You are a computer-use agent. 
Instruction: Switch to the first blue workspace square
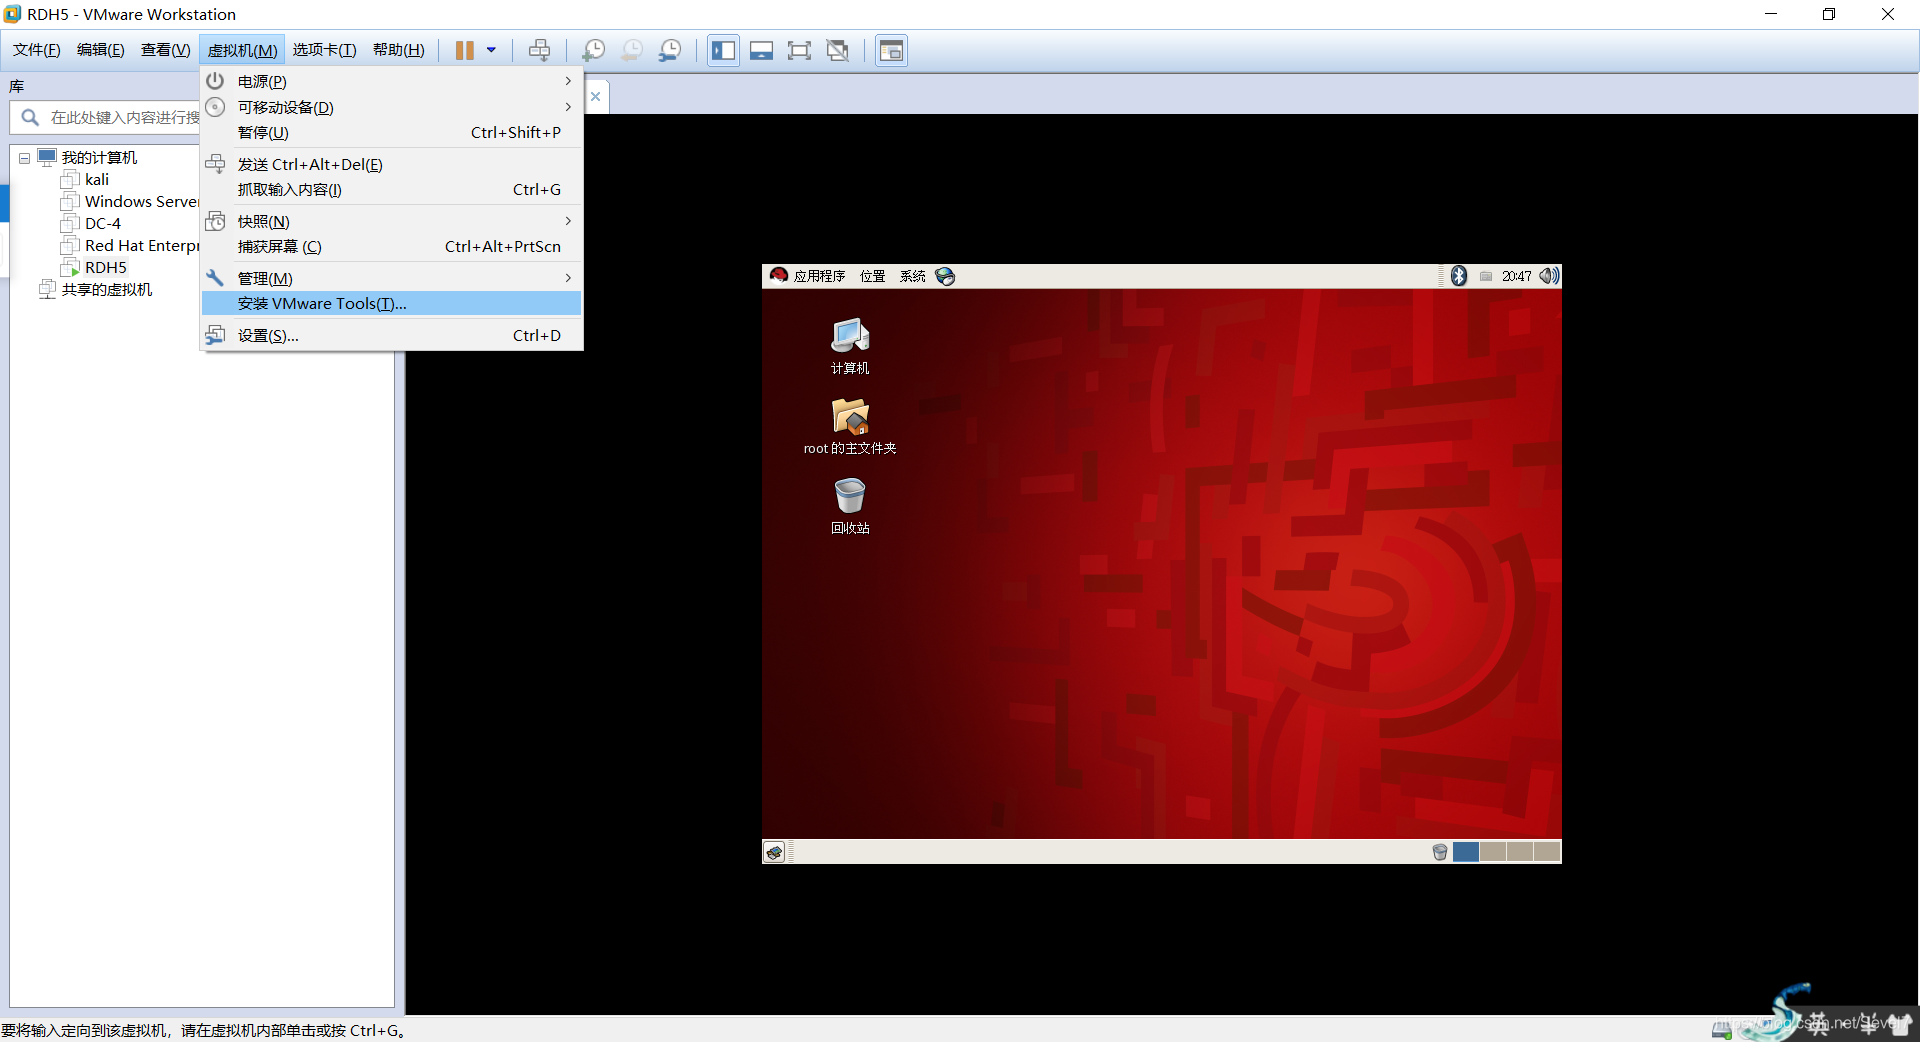[x=1466, y=852]
